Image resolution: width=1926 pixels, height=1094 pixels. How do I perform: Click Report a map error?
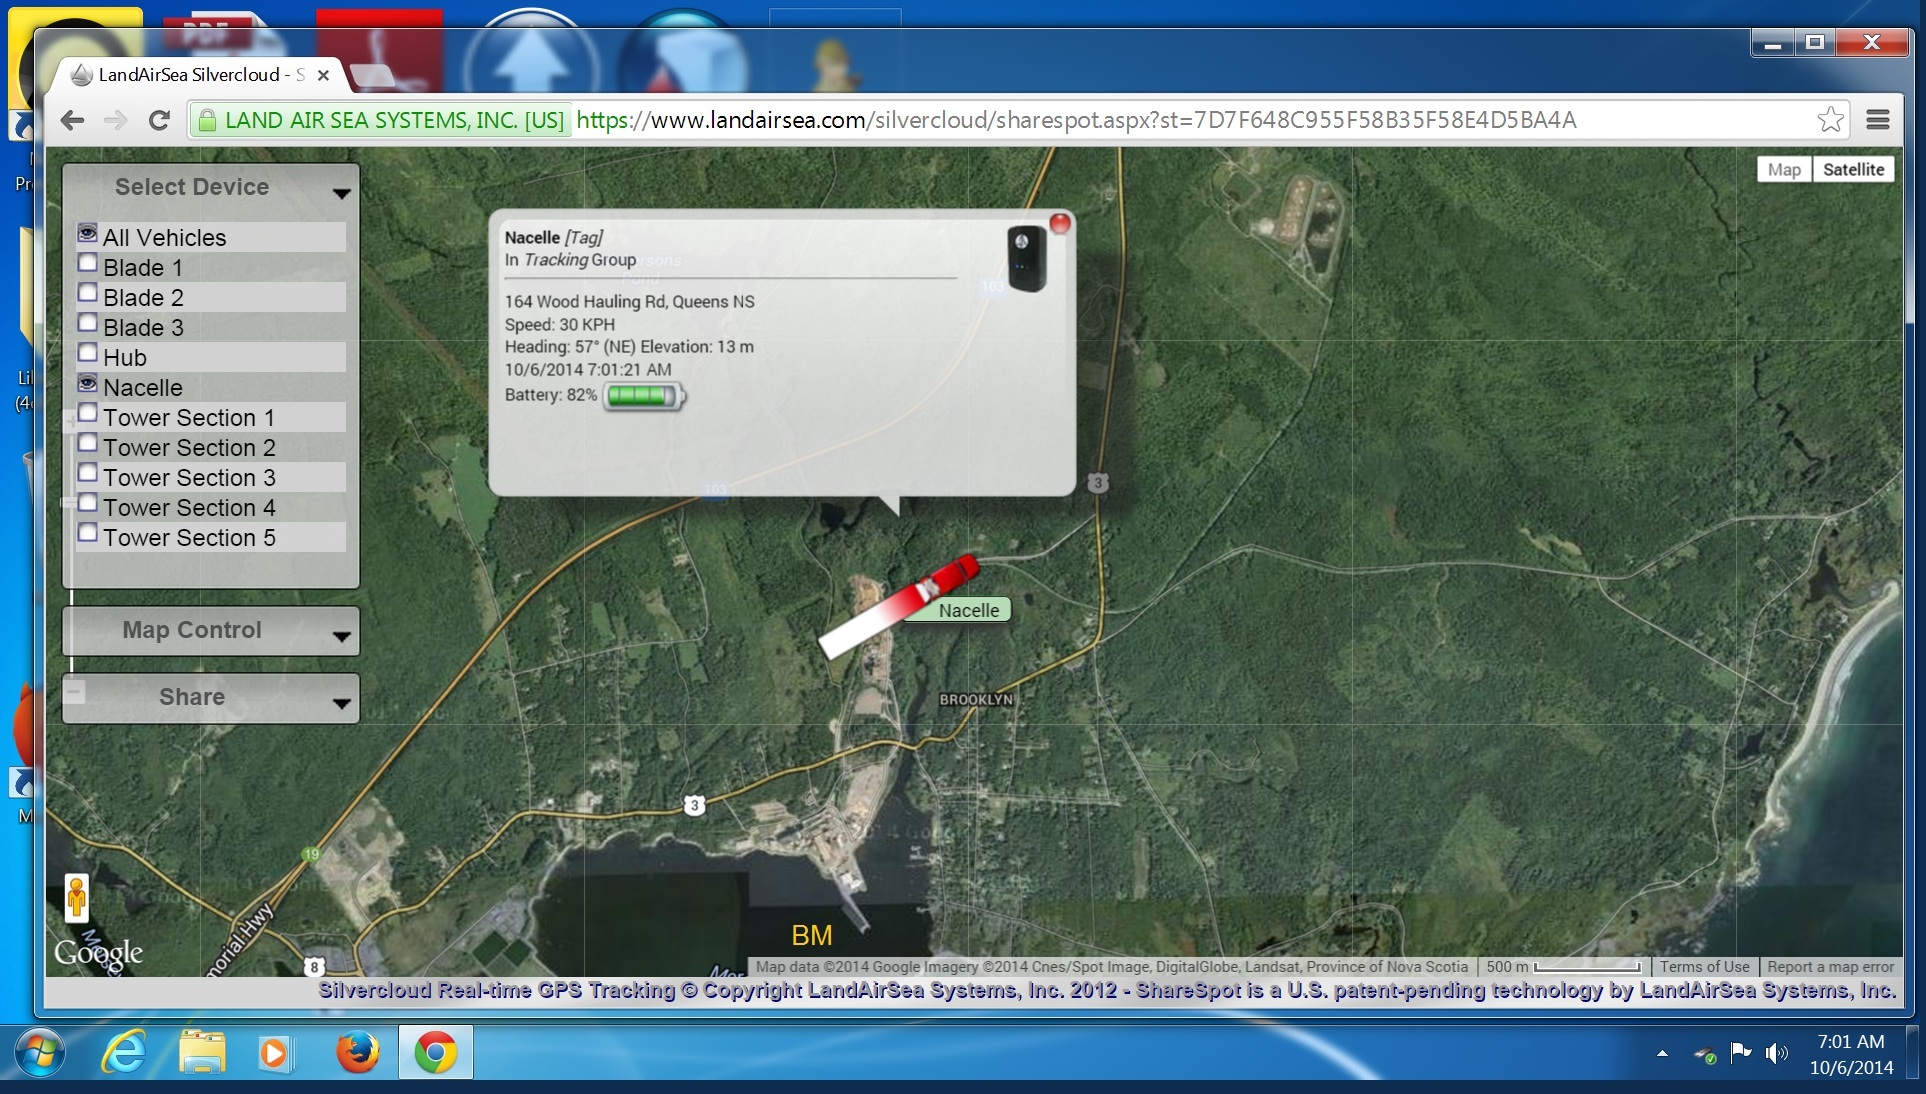(1830, 967)
